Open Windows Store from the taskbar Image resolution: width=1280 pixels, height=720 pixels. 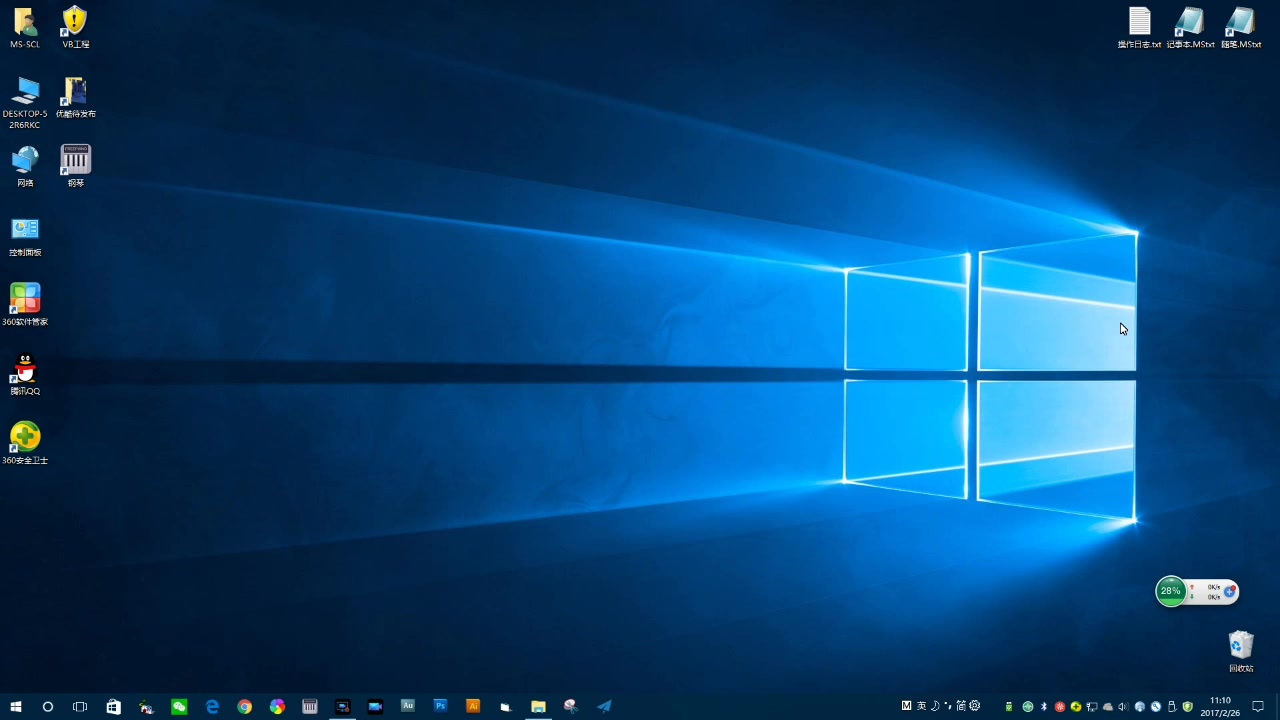pyautogui.click(x=113, y=706)
